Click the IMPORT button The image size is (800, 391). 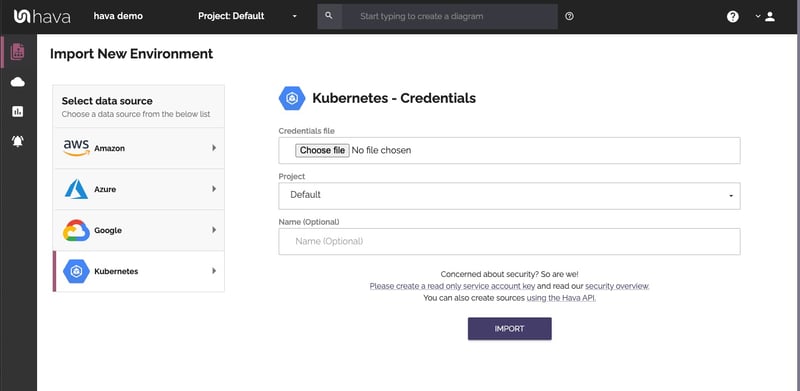coord(509,329)
